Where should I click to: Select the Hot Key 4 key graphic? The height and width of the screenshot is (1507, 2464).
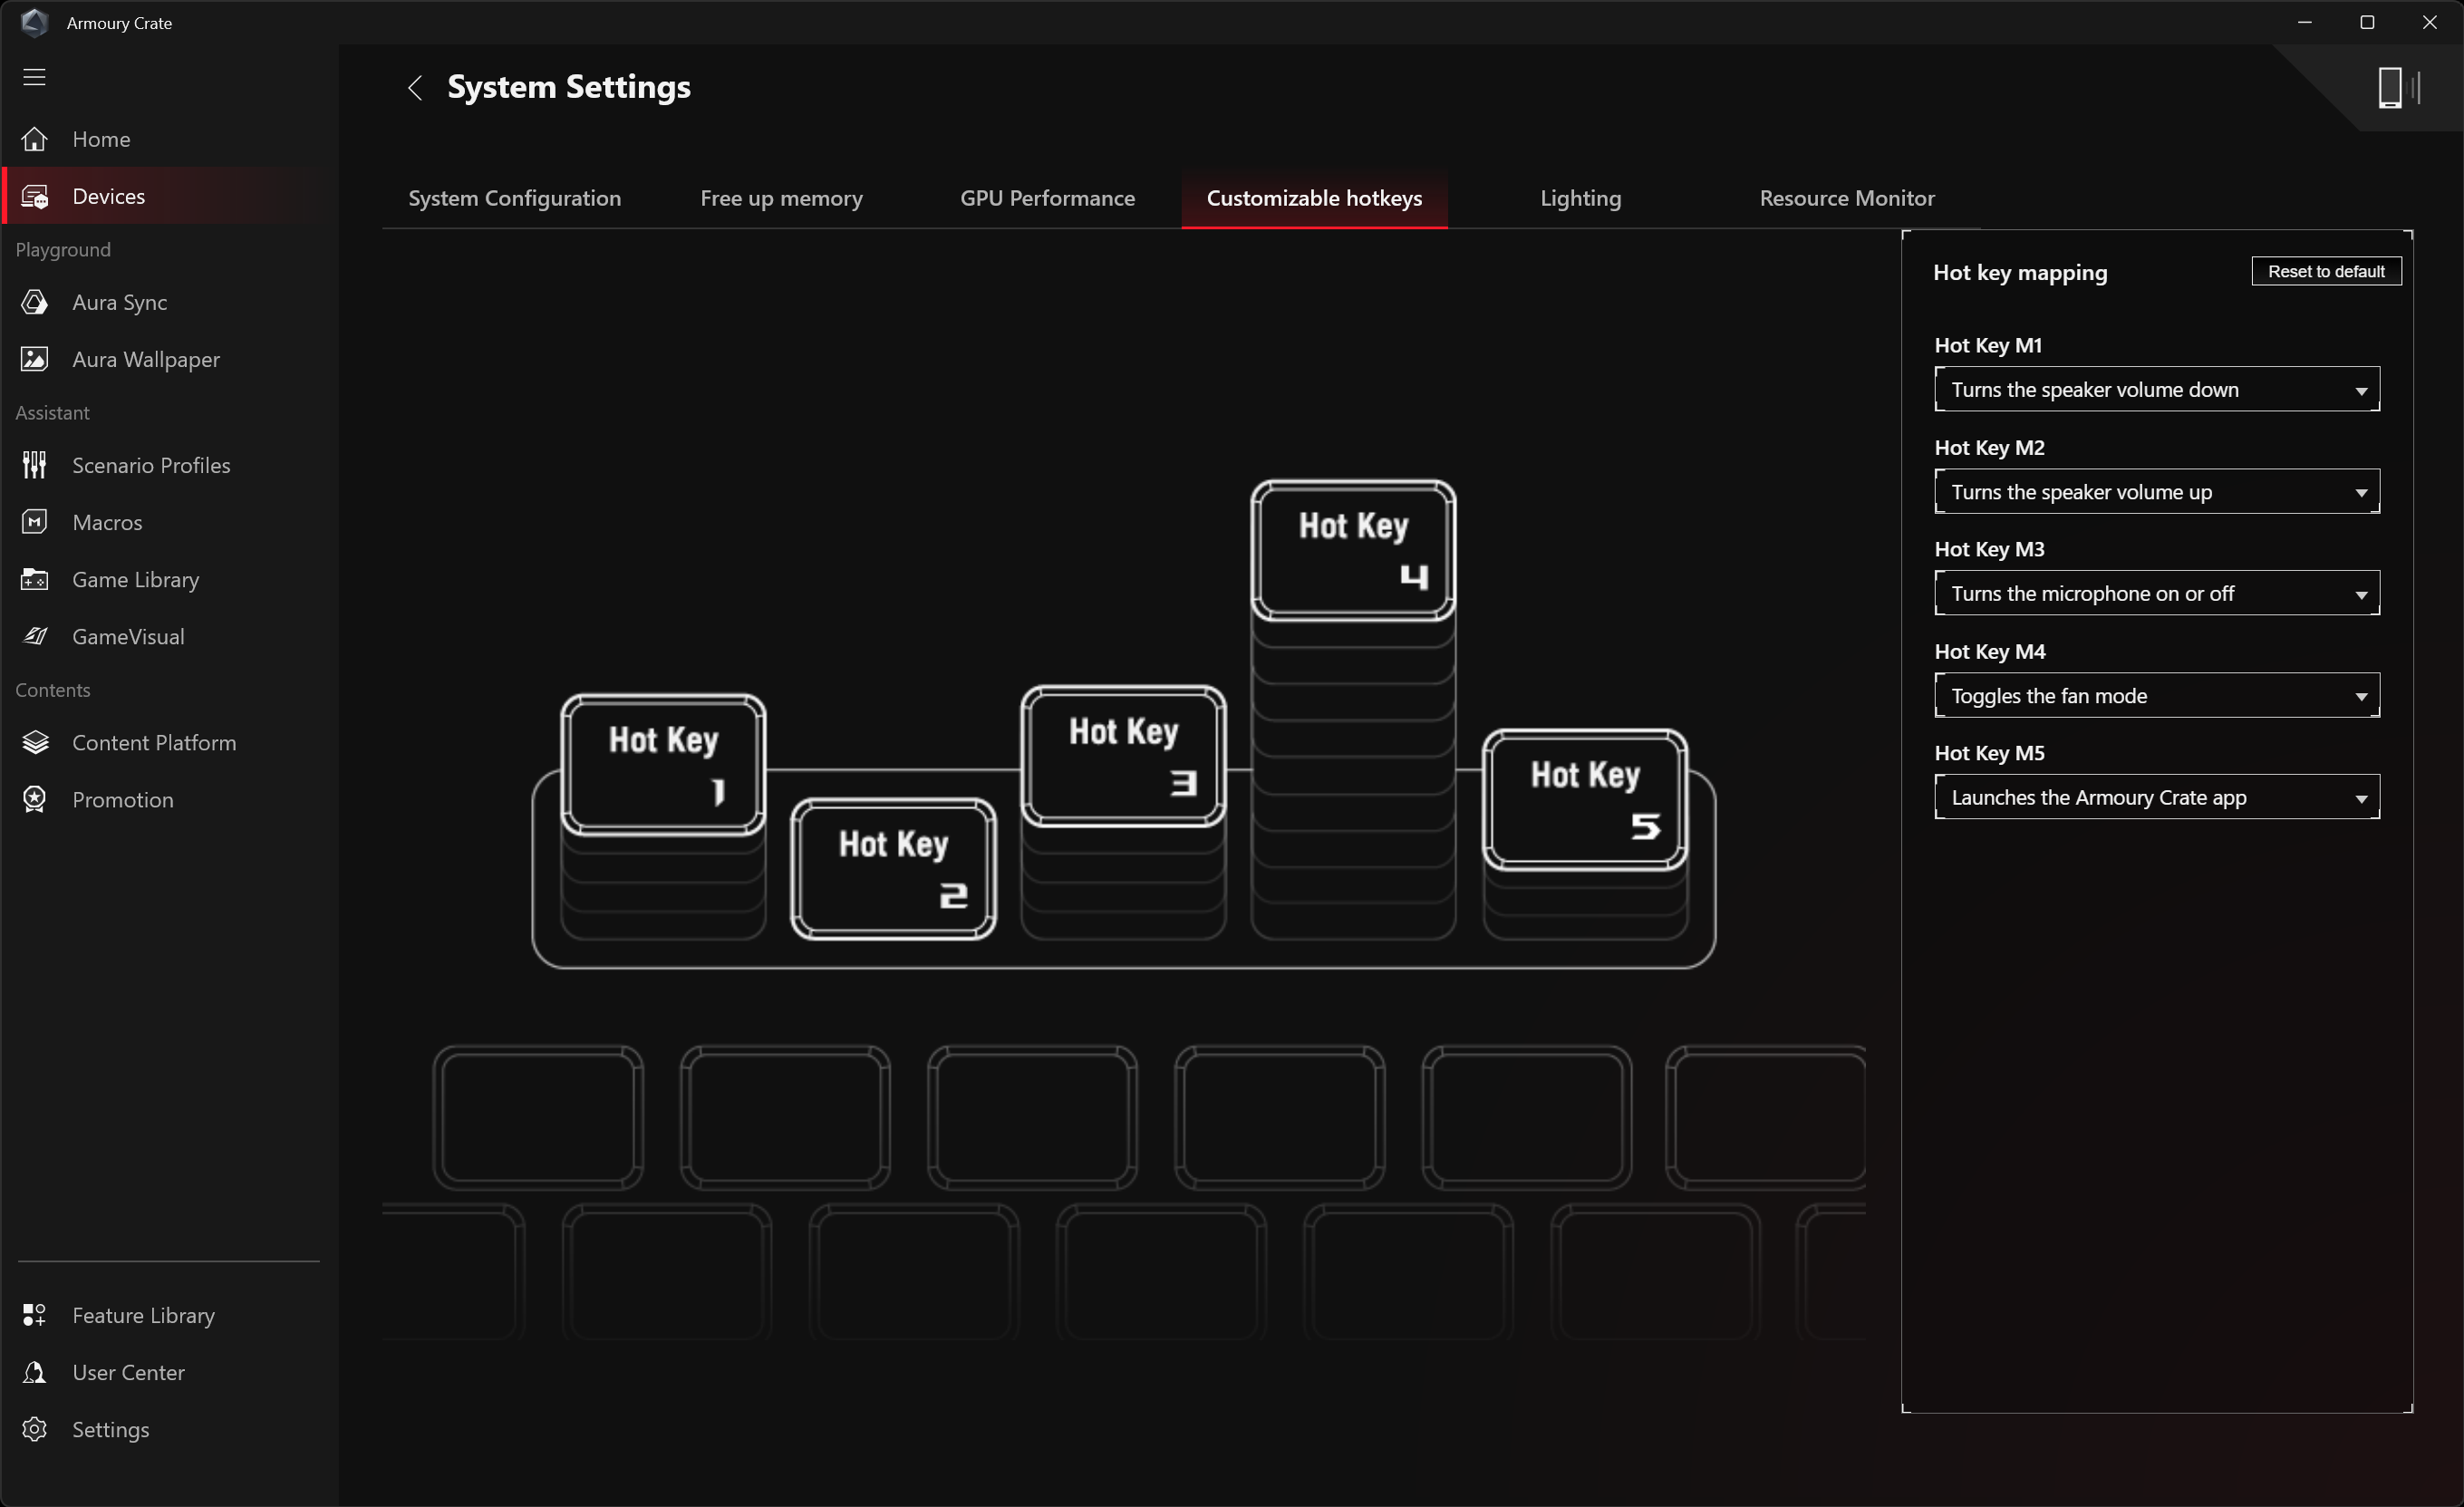pos(1353,549)
